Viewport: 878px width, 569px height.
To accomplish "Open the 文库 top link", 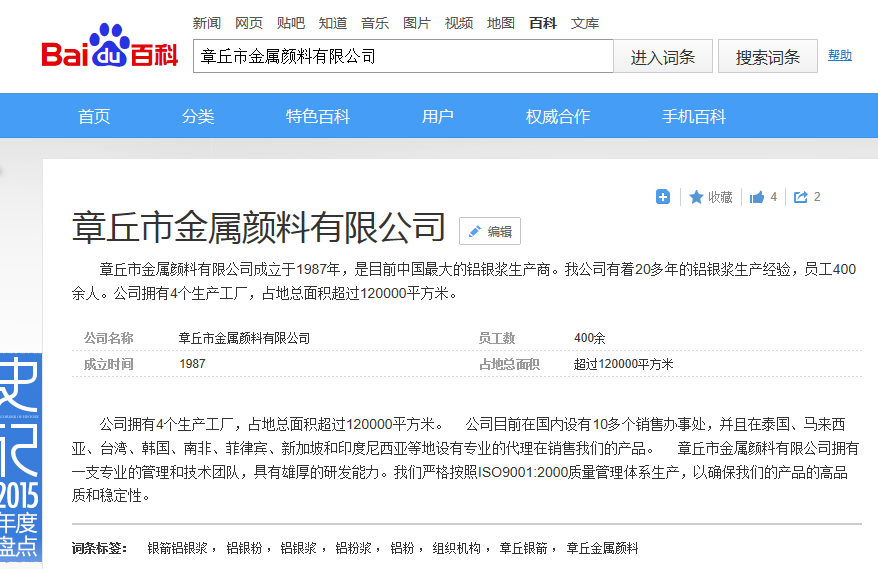I will (x=585, y=23).
